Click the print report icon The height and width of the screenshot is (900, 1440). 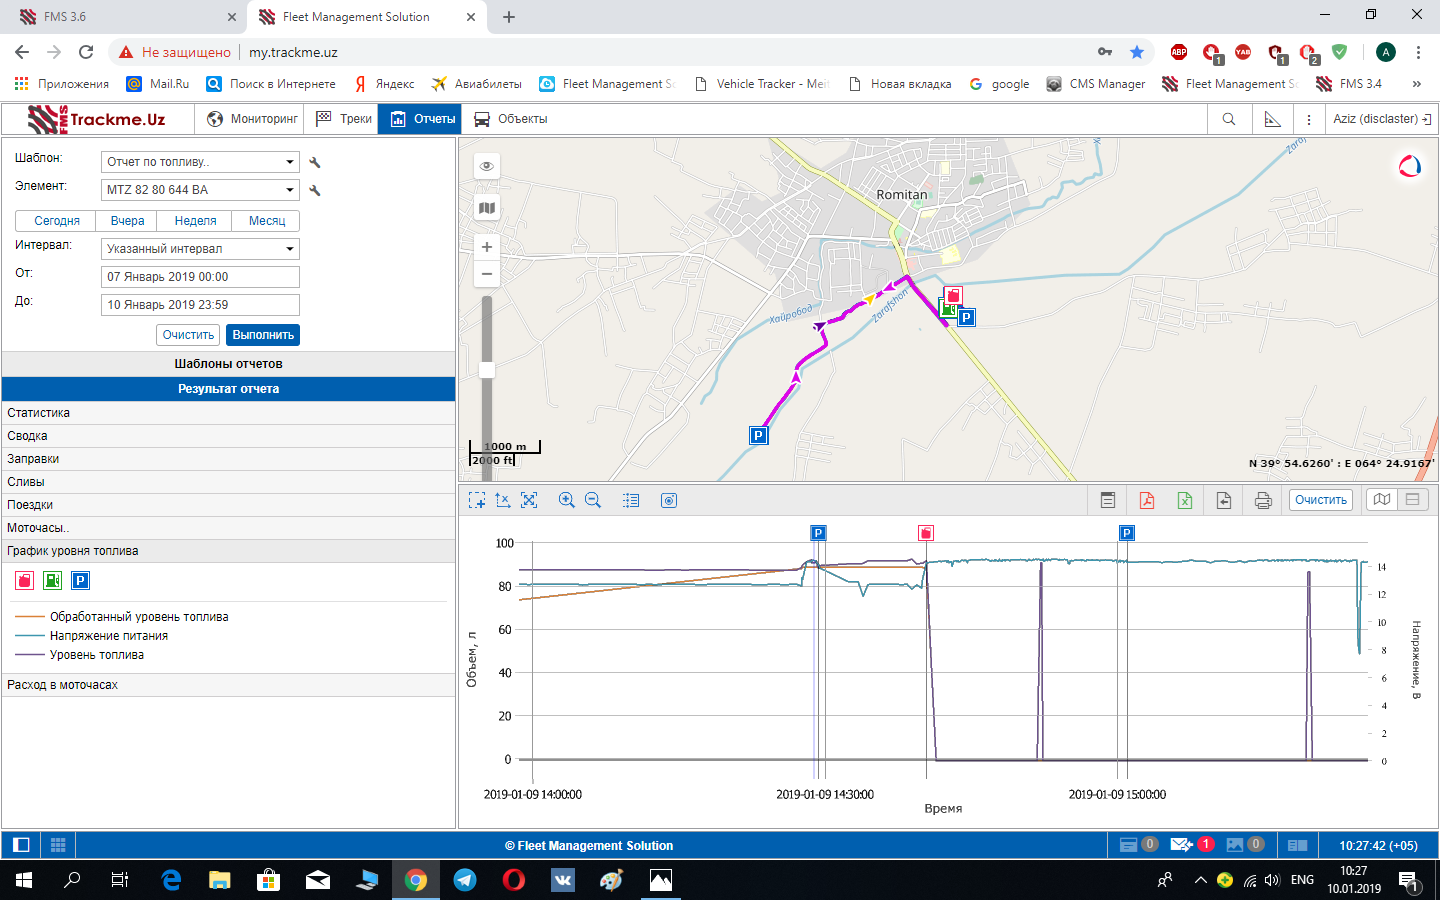[1263, 500]
